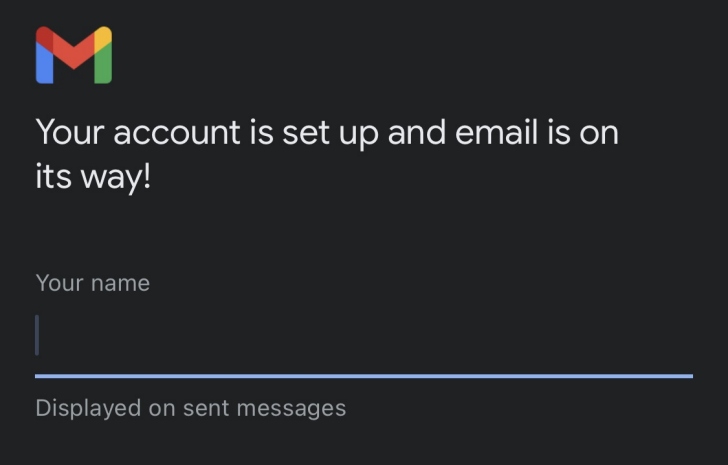Click the "its way!" heading line
This screenshot has width=728, height=465.
[x=93, y=180]
